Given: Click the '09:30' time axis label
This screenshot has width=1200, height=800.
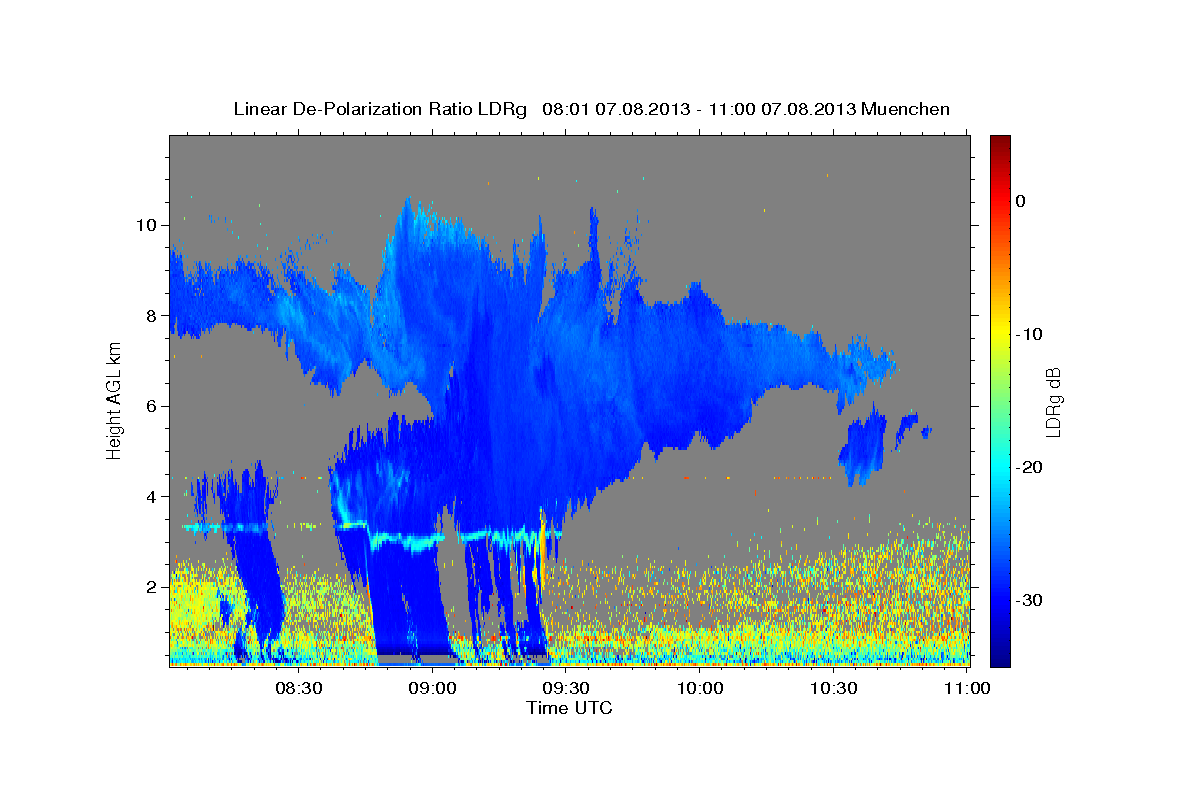Looking at the screenshot, I should click(567, 688).
